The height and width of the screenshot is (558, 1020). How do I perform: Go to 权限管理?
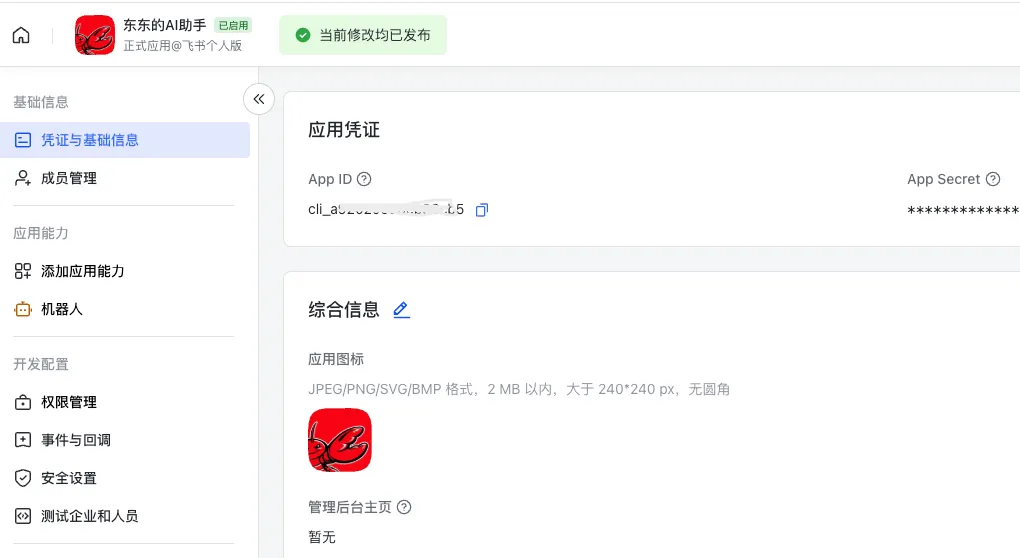tap(125, 402)
